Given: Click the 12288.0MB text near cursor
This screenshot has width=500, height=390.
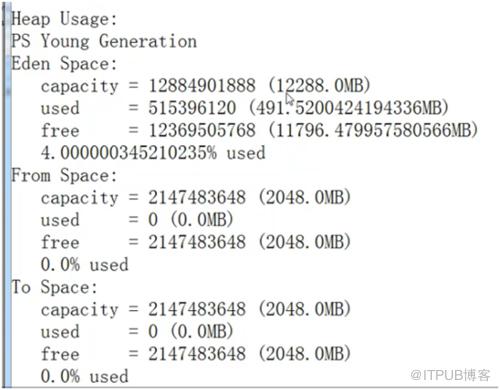Looking at the screenshot, I should click(x=320, y=86).
